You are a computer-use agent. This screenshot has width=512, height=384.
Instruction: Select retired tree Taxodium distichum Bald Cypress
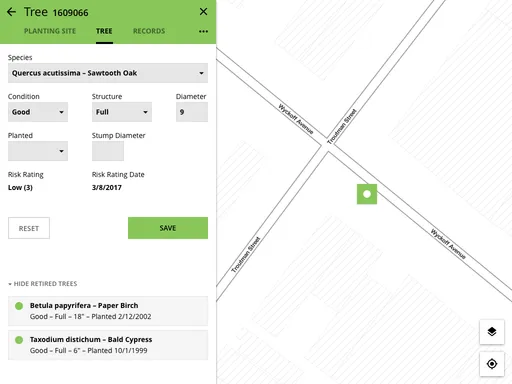(108, 345)
